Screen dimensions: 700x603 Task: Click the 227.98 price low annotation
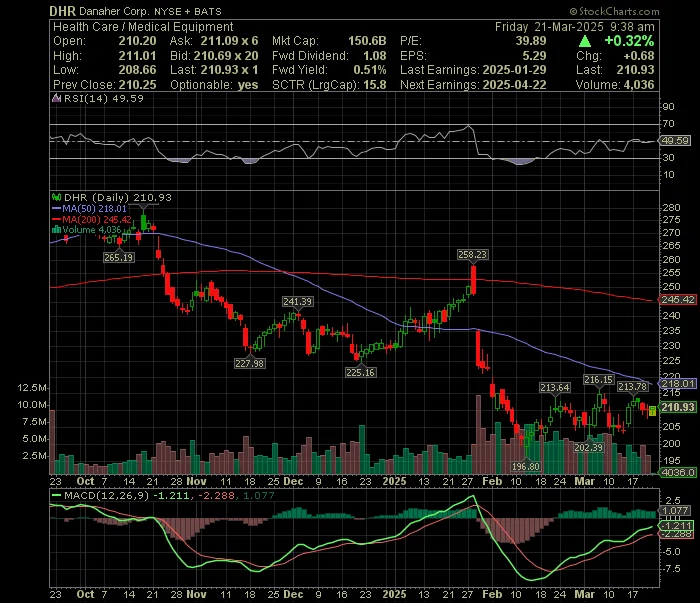pyautogui.click(x=250, y=363)
